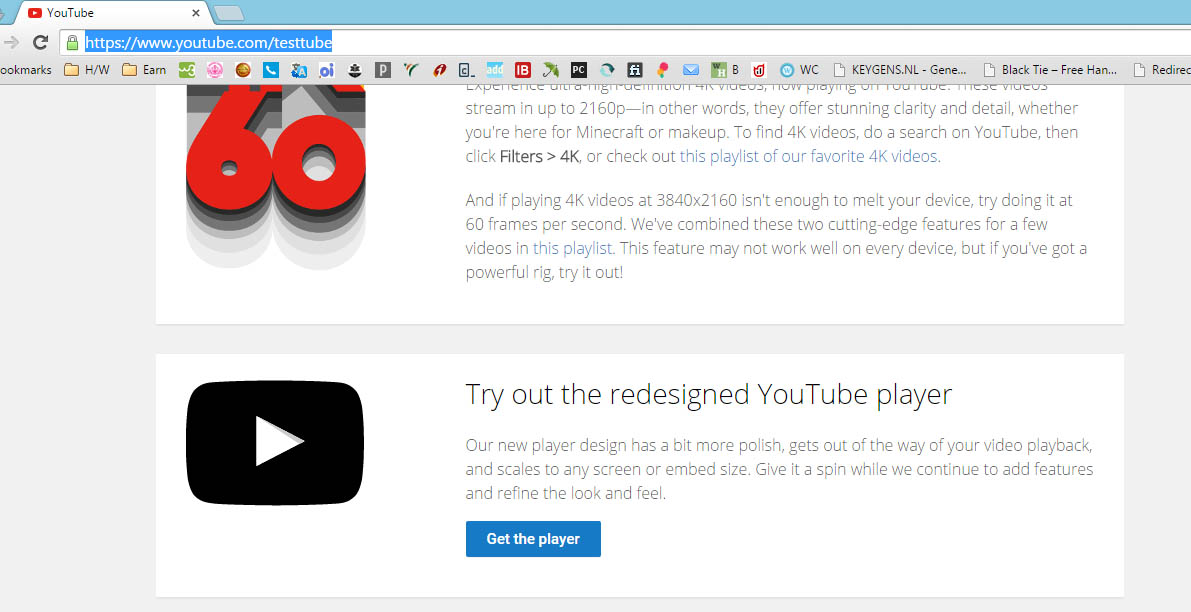Open the red-orange 'i' bookmark icon
This screenshot has height=612, width=1191.
[x=439, y=70]
